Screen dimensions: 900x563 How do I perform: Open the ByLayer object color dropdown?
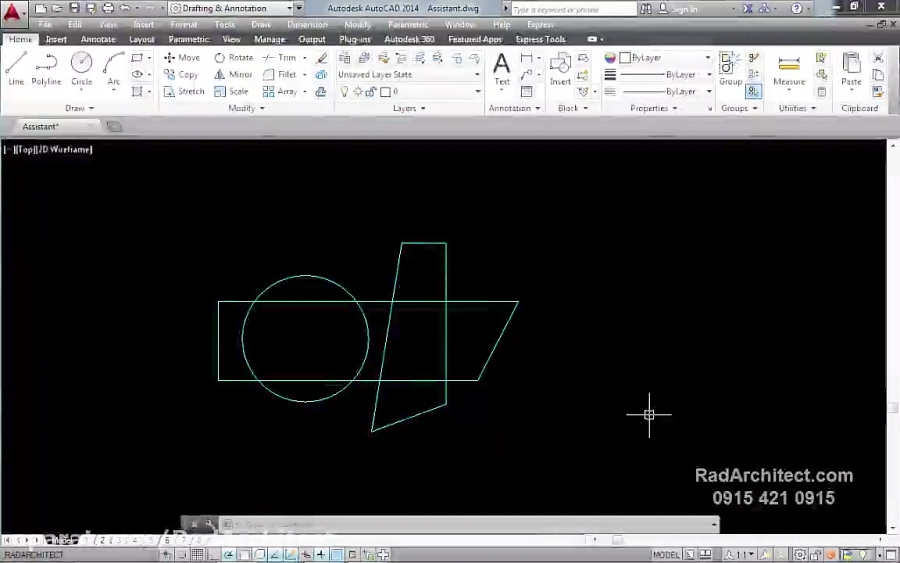click(665, 58)
